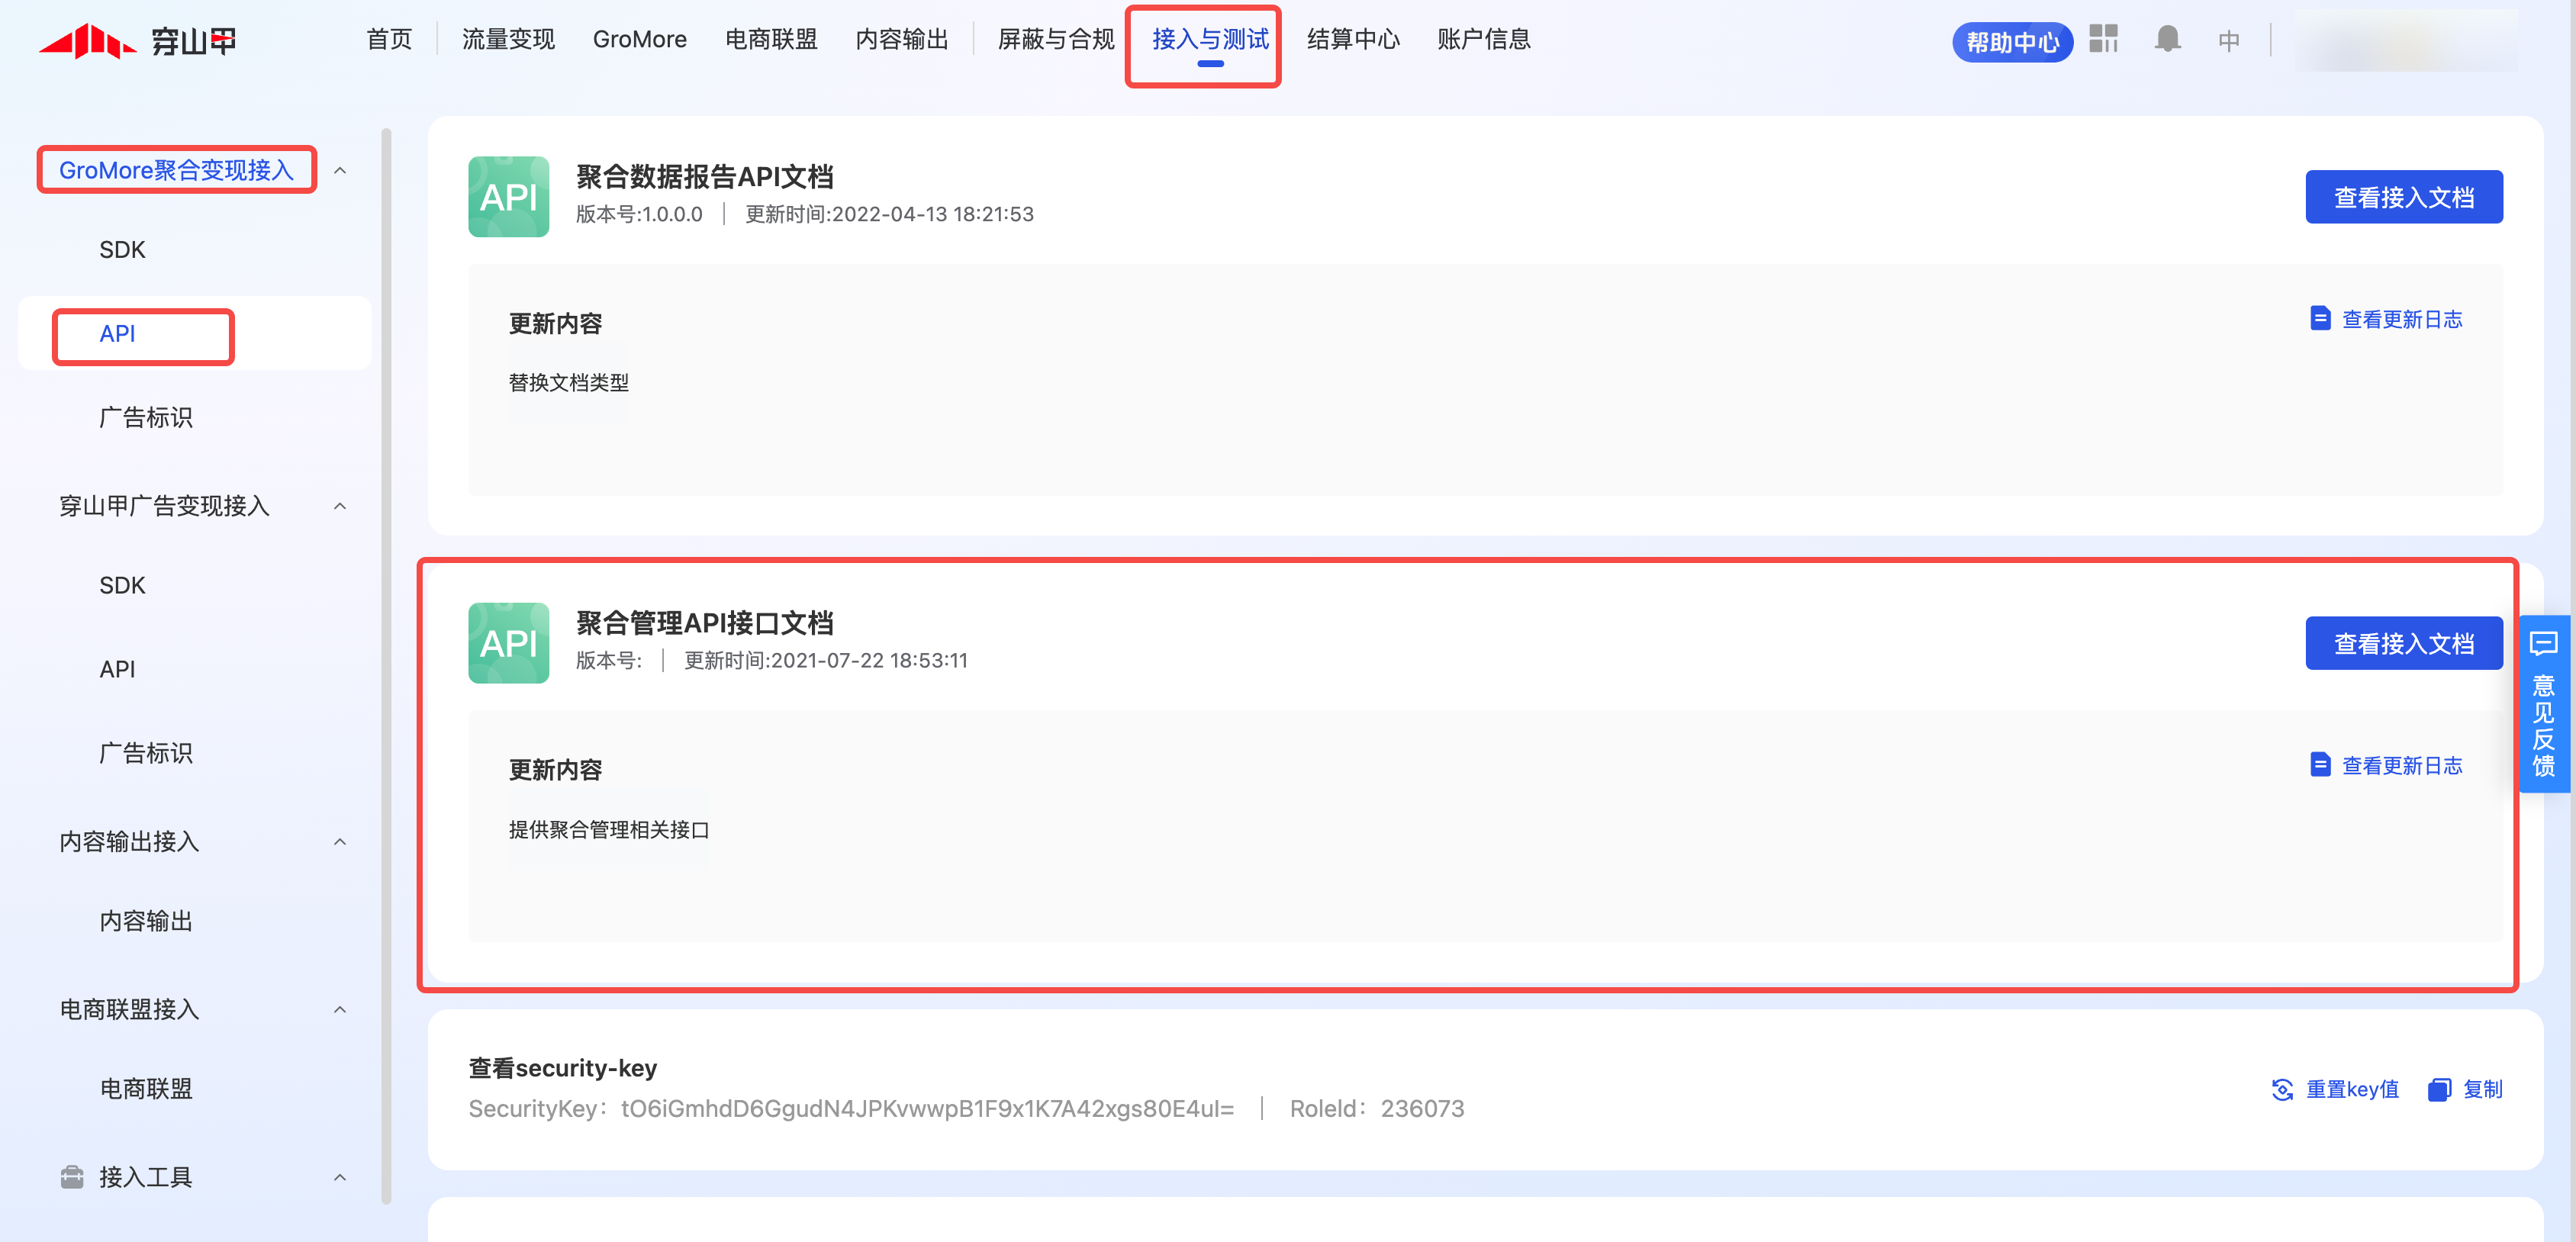Reset the security key value
Viewport: 2576px width, 1242px height.
pyautogui.click(x=2336, y=1089)
